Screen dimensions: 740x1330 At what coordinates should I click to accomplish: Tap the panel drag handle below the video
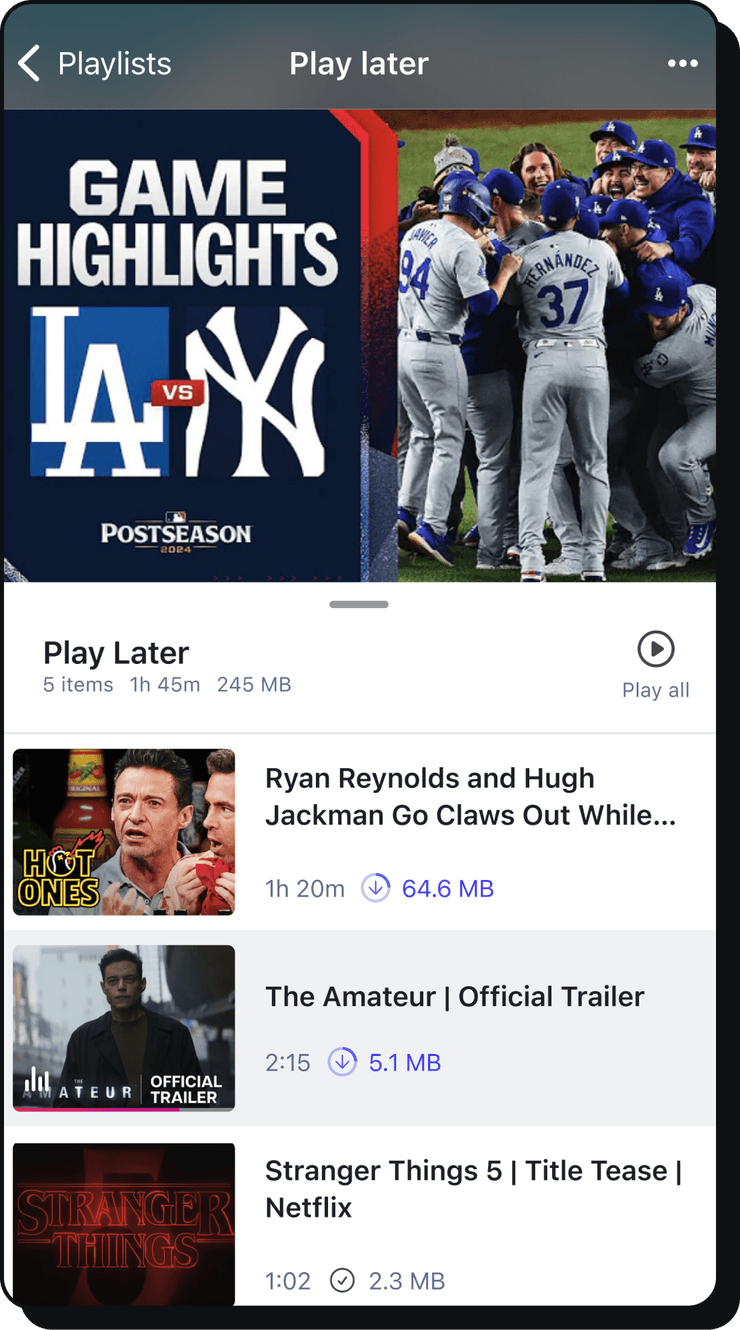point(359,604)
